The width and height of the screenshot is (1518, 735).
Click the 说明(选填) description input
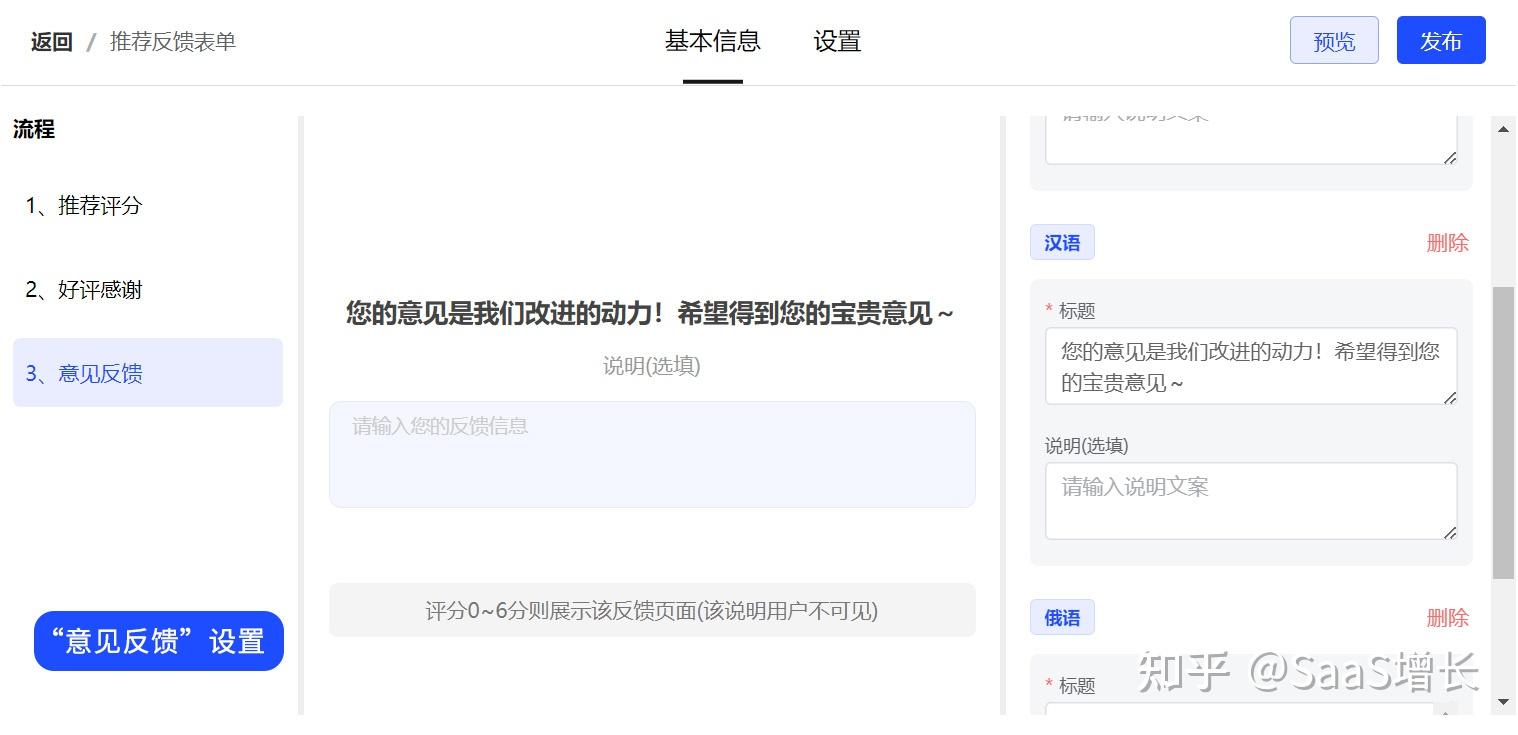[x=1250, y=500]
